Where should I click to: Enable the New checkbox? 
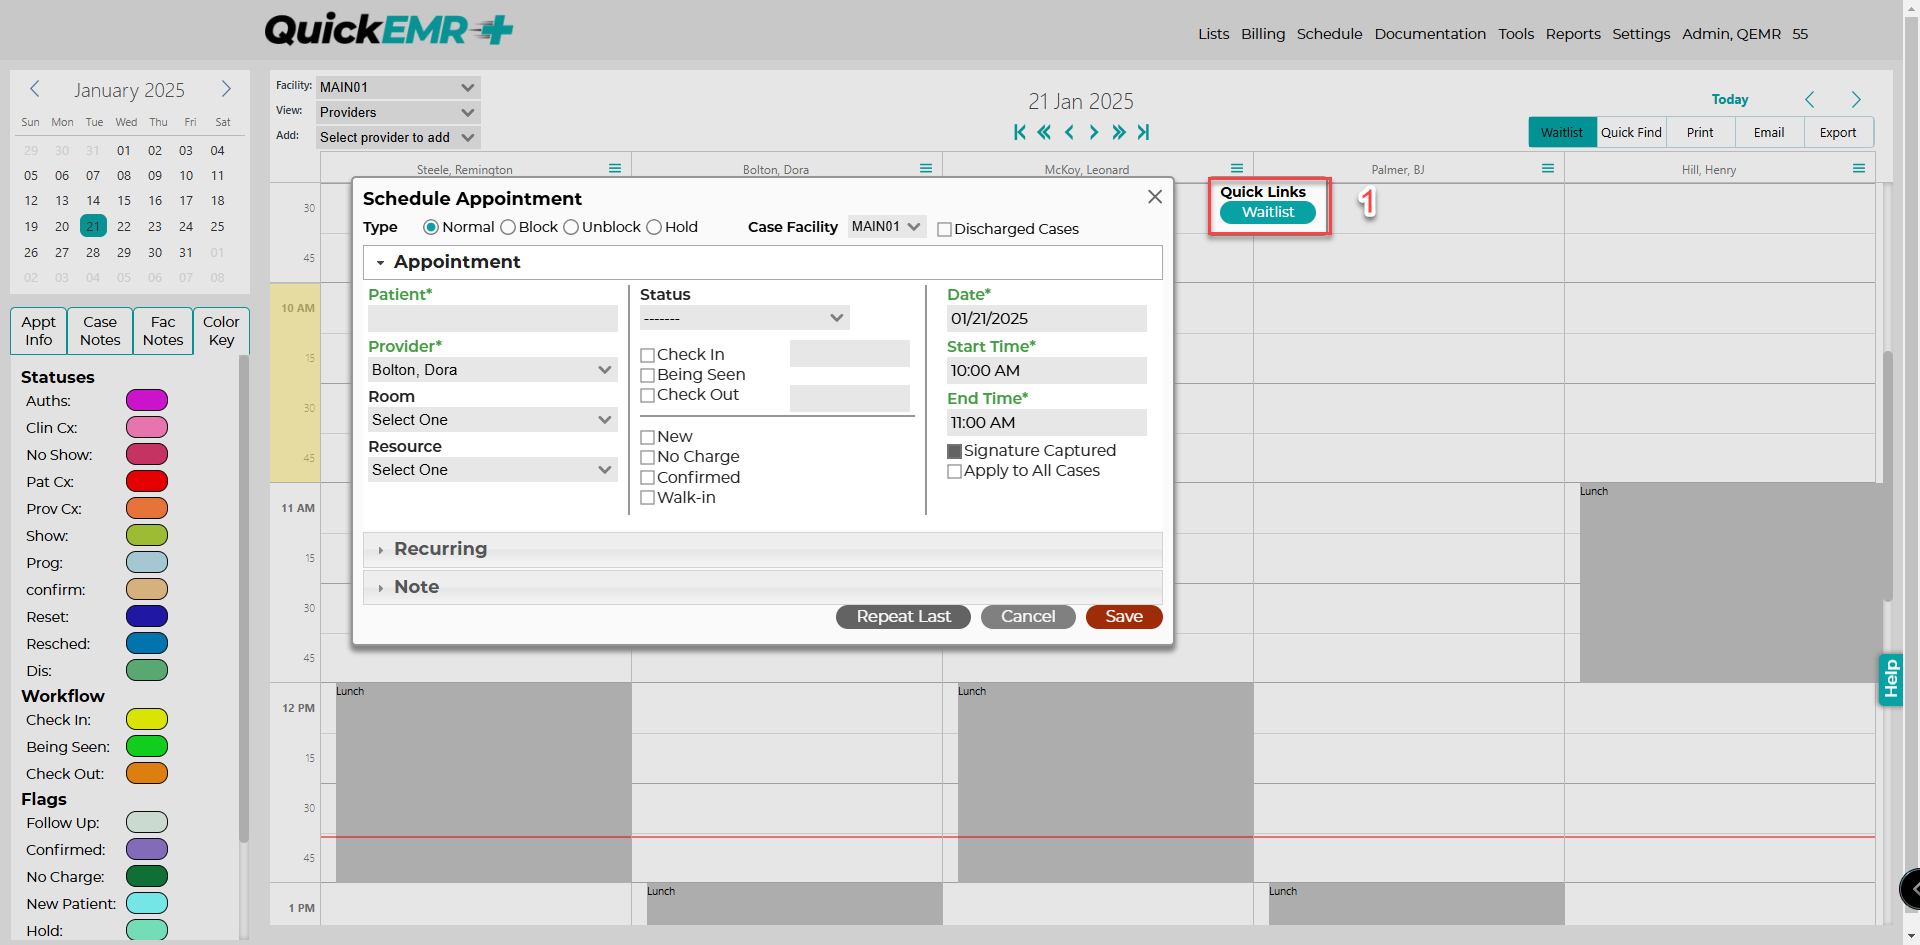coord(648,437)
